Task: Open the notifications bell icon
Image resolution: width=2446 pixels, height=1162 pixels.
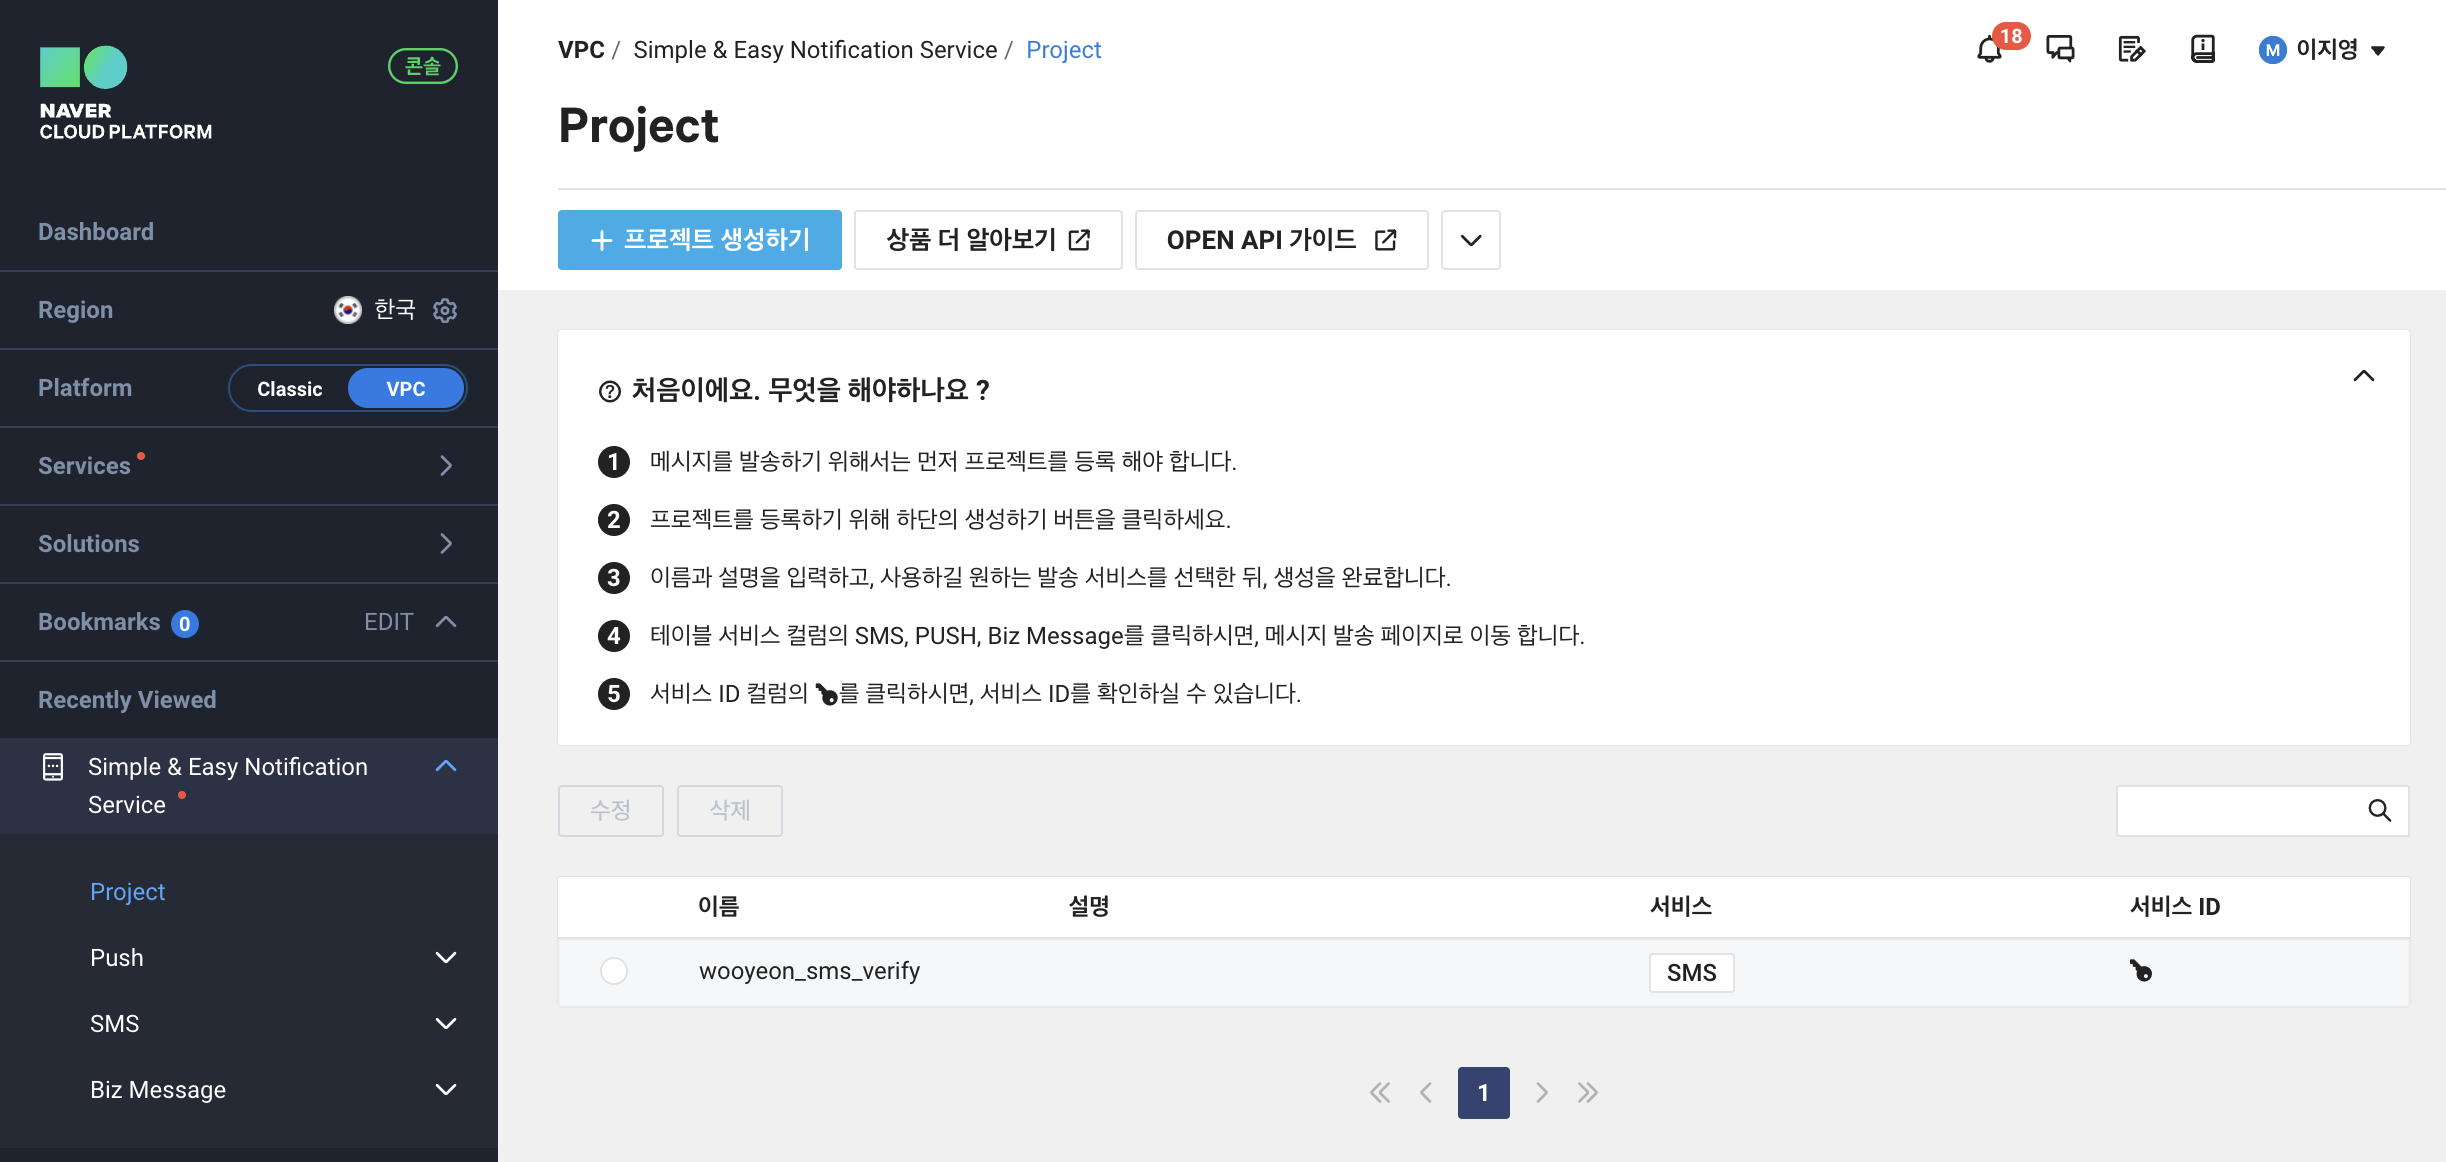Action: click(1989, 49)
